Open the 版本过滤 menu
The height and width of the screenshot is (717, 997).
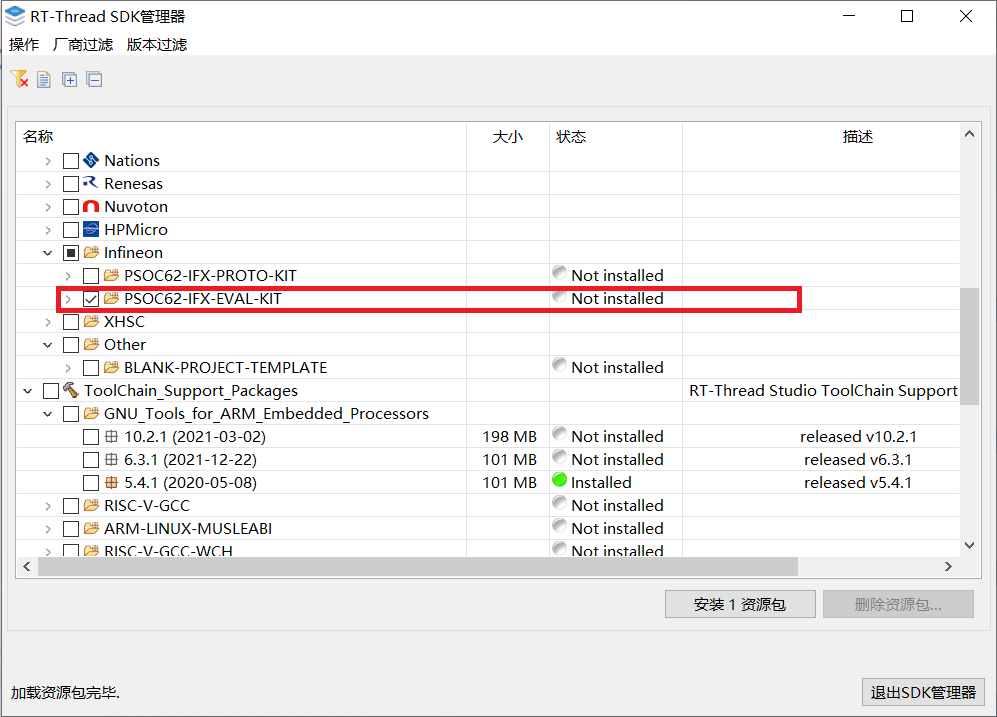[x=157, y=44]
